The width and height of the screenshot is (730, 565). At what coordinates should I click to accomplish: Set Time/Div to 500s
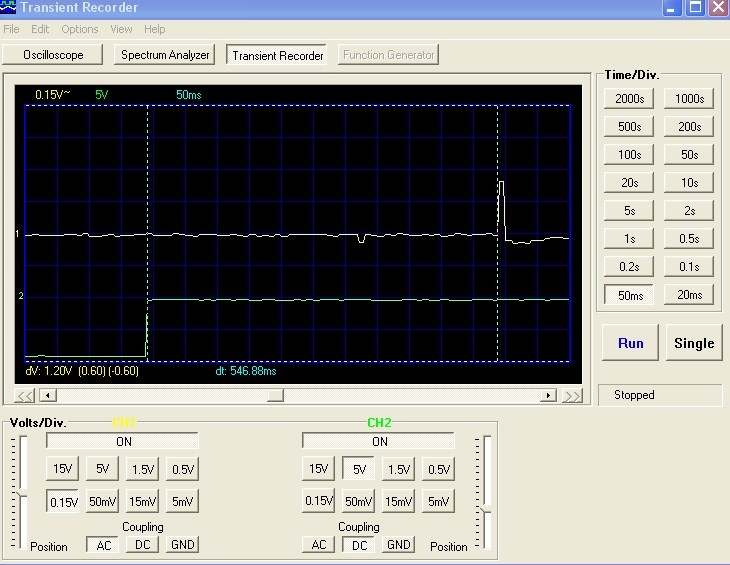[x=629, y=127]
